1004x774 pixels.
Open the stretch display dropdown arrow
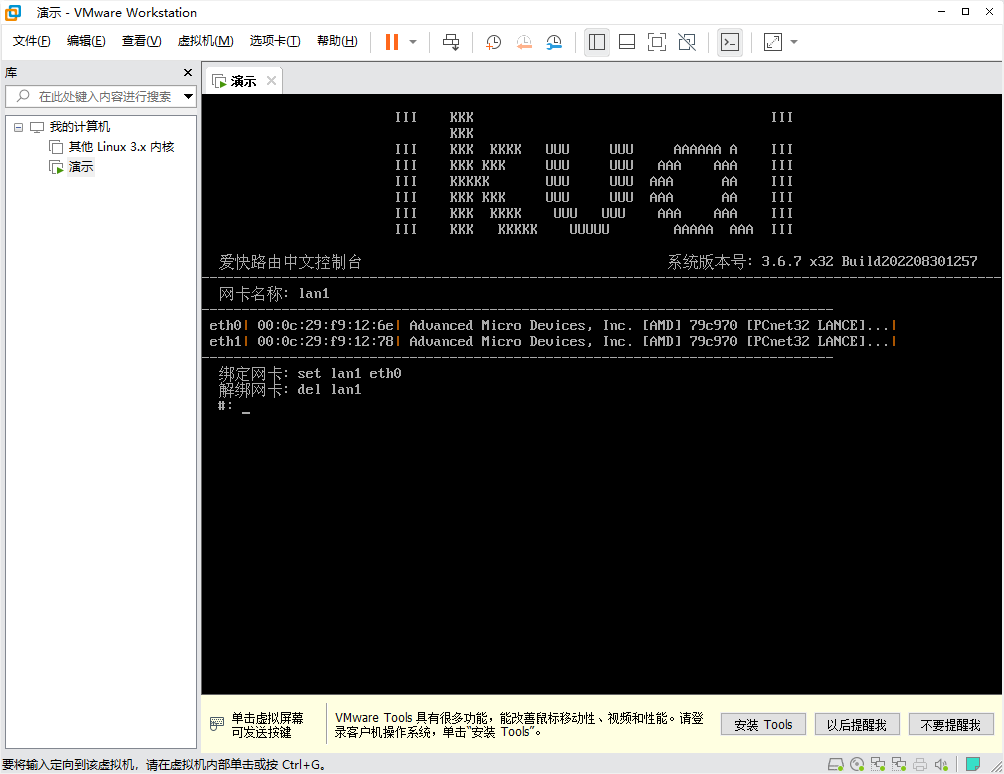[x=794, y=42]
